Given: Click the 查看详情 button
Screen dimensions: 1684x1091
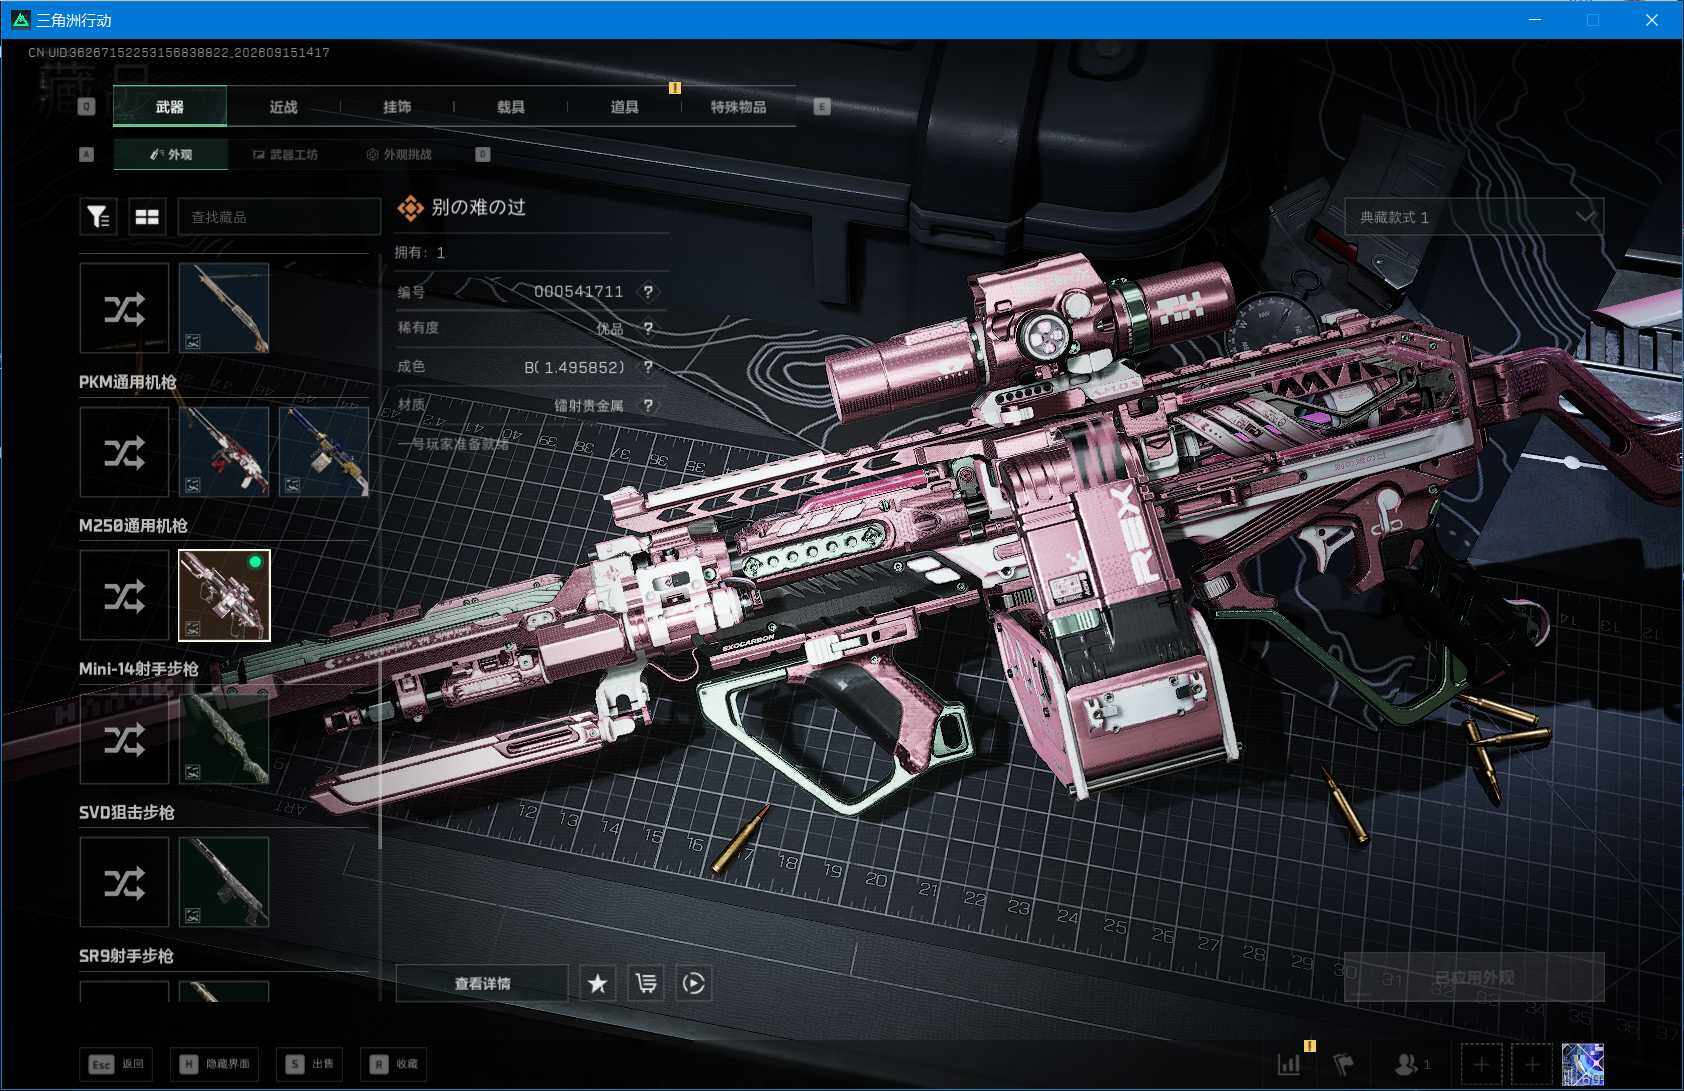Looking at the screenshot, I should 482,984.
